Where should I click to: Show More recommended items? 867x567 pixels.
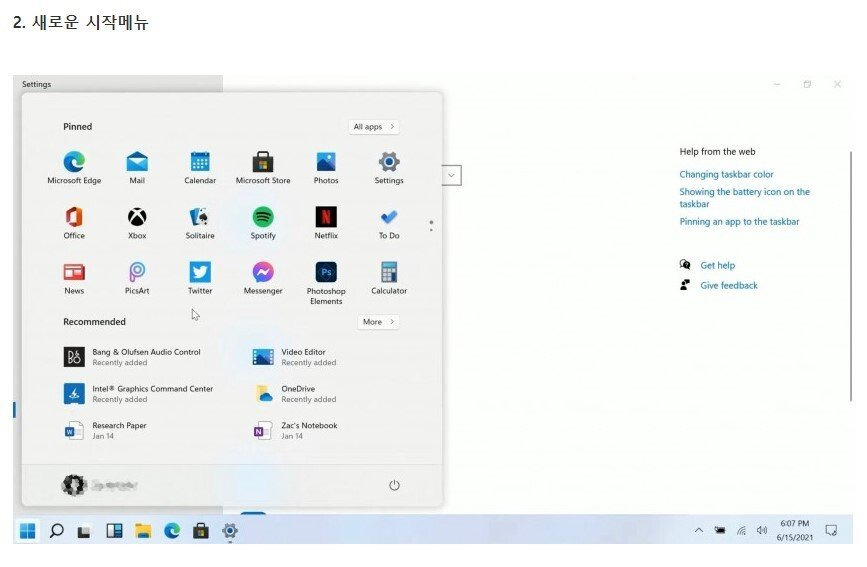(x=378, y=321)
